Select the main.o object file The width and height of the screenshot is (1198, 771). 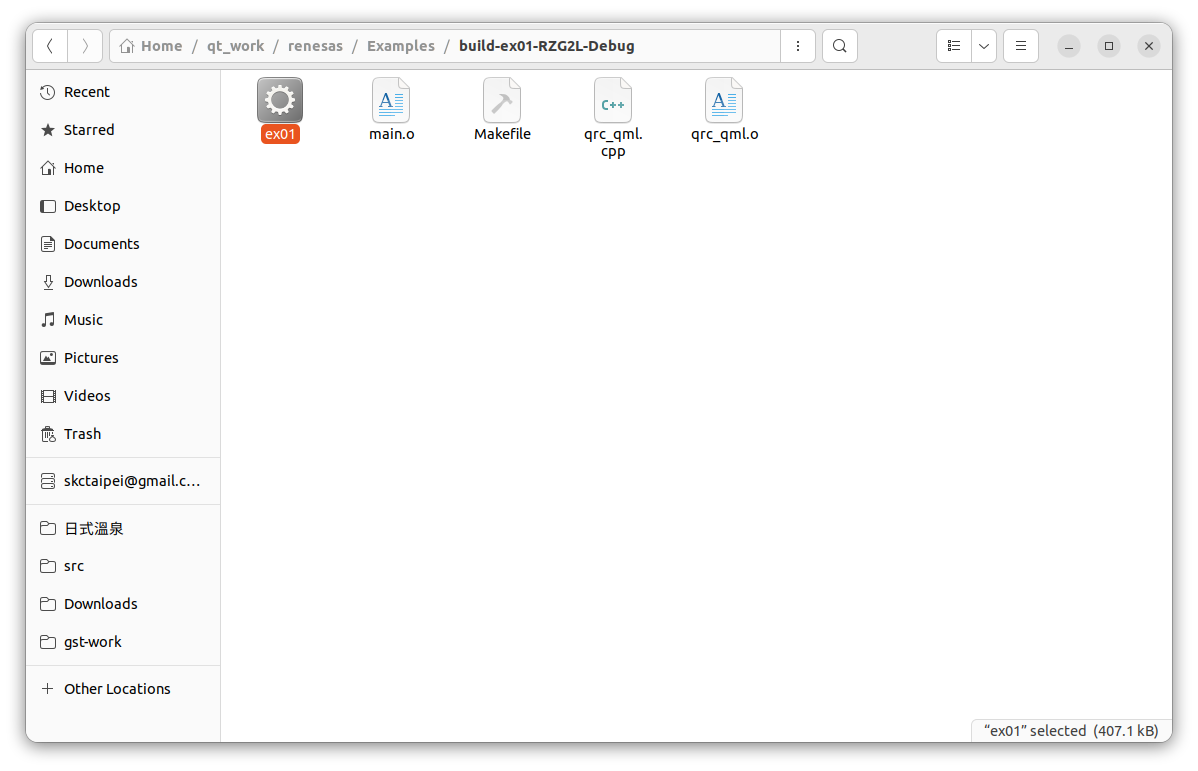pyautogui.click(x=391, y=101)
